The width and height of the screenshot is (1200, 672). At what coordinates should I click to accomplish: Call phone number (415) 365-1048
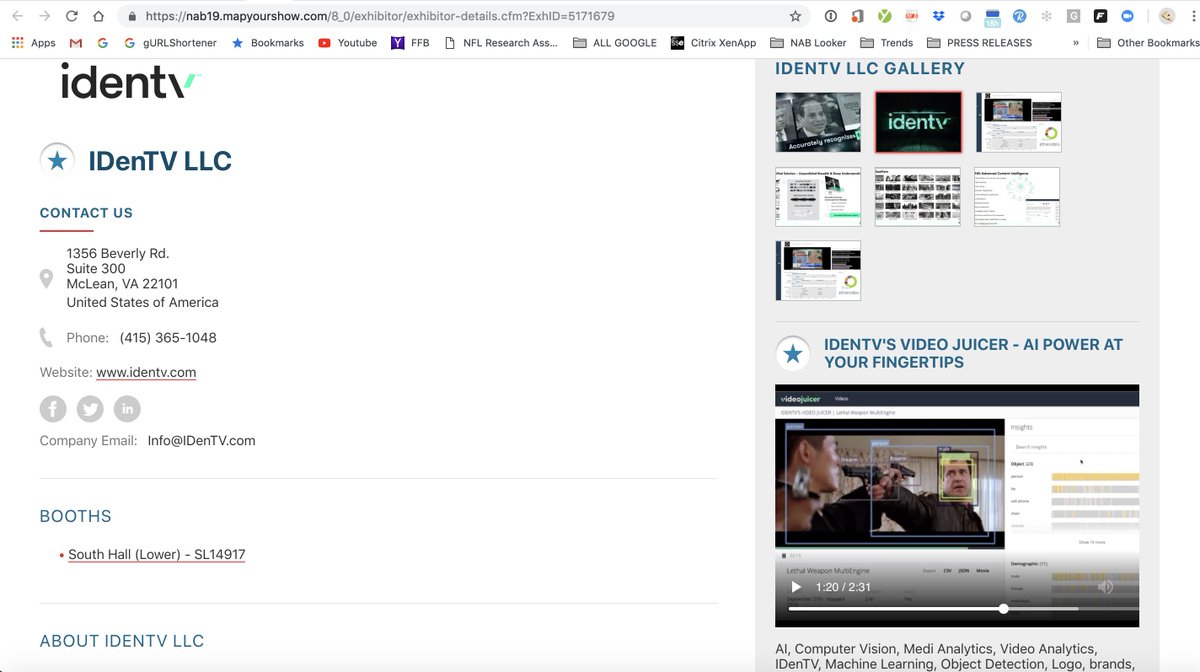pos(168,337)
